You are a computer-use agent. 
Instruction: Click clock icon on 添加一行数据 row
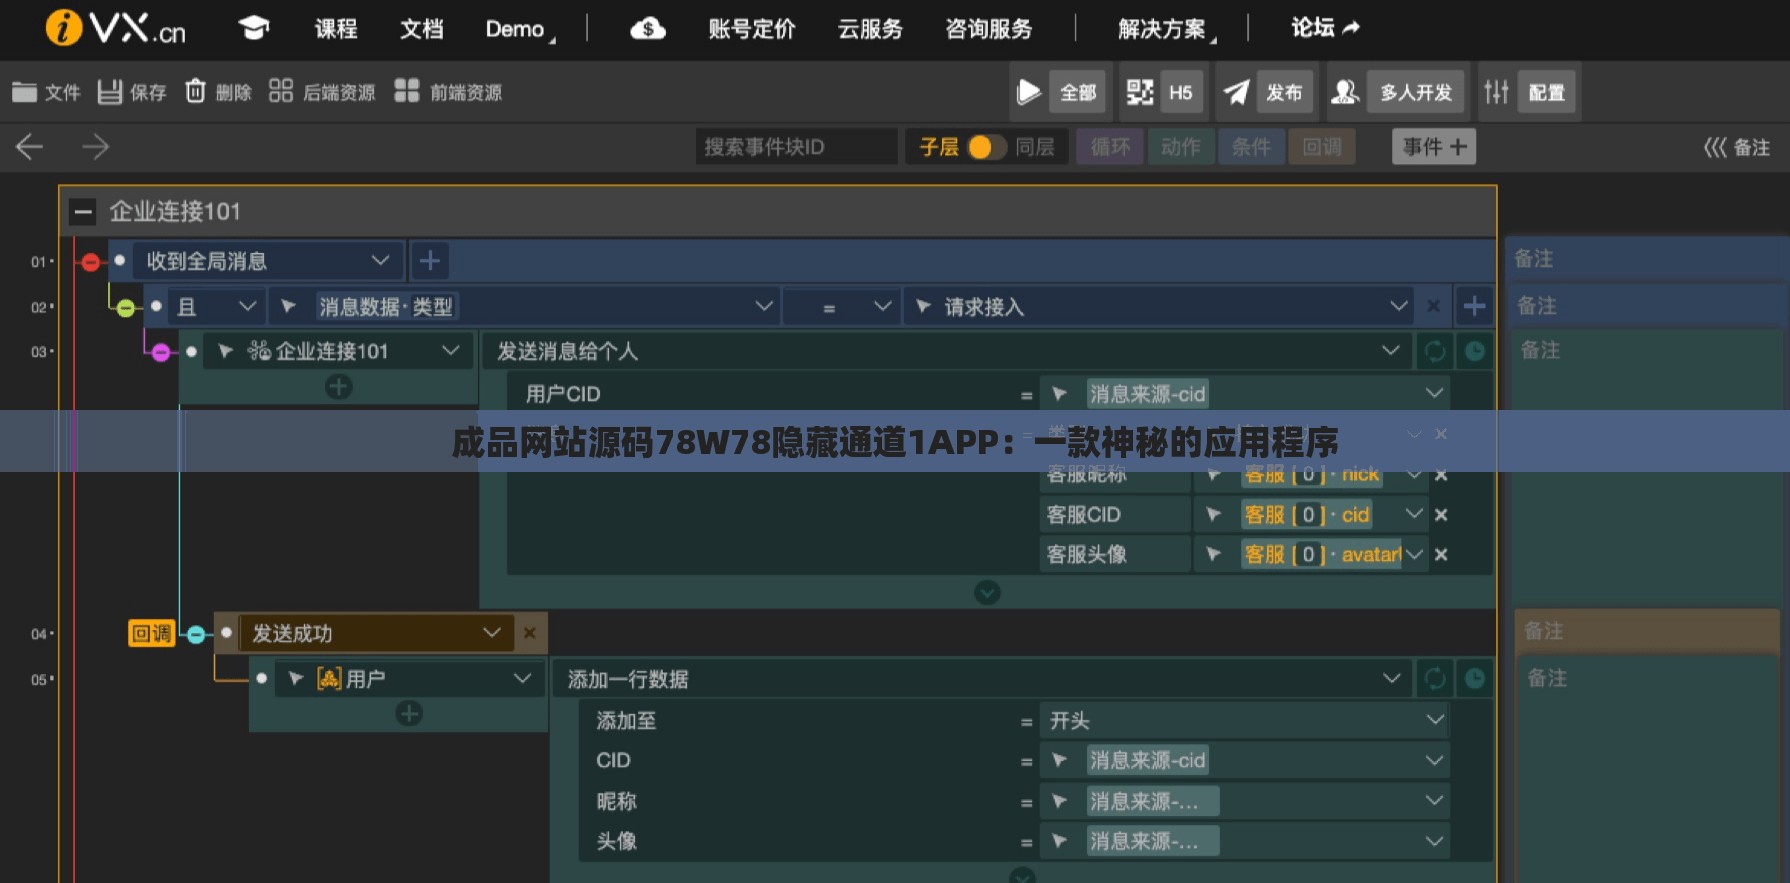pos(1474,679)
